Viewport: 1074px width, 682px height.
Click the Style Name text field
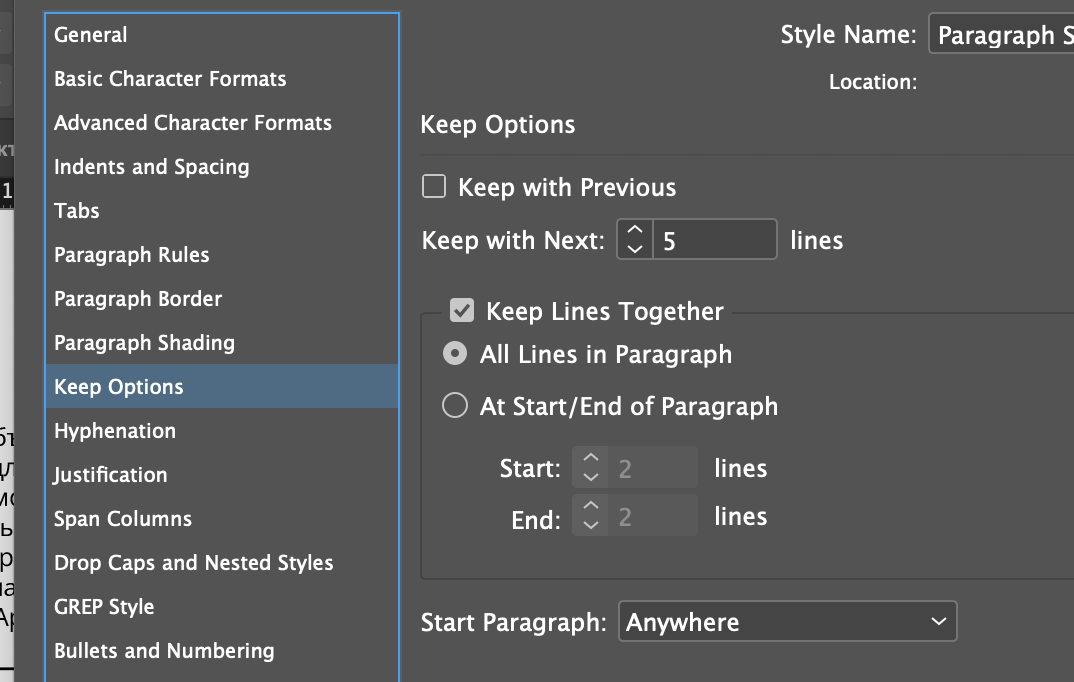click(1002, 35)
